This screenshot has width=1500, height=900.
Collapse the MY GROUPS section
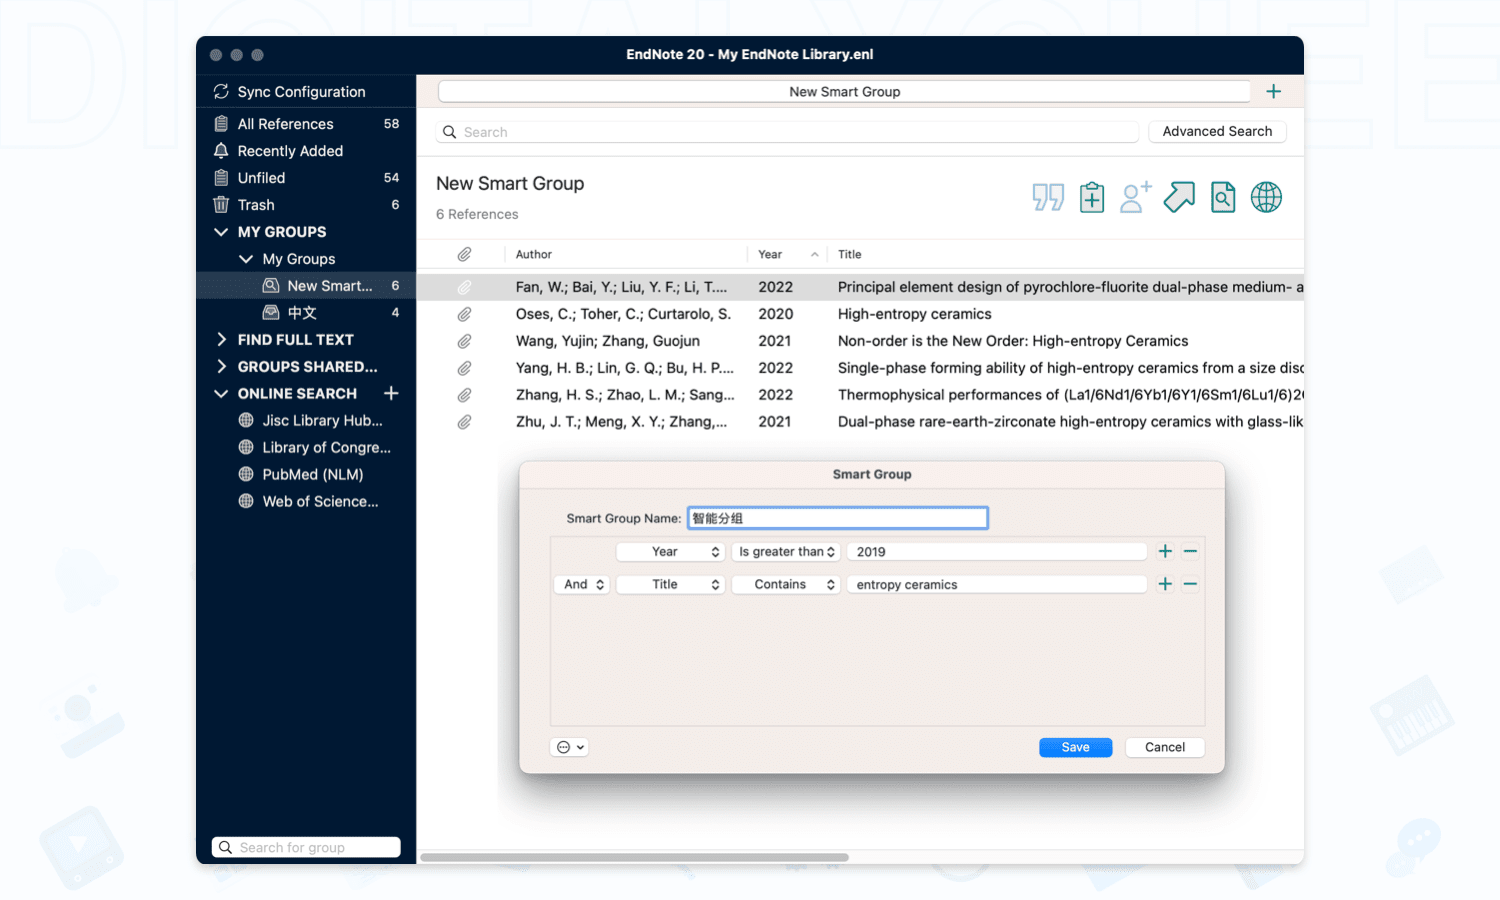(x=221, y=232)
